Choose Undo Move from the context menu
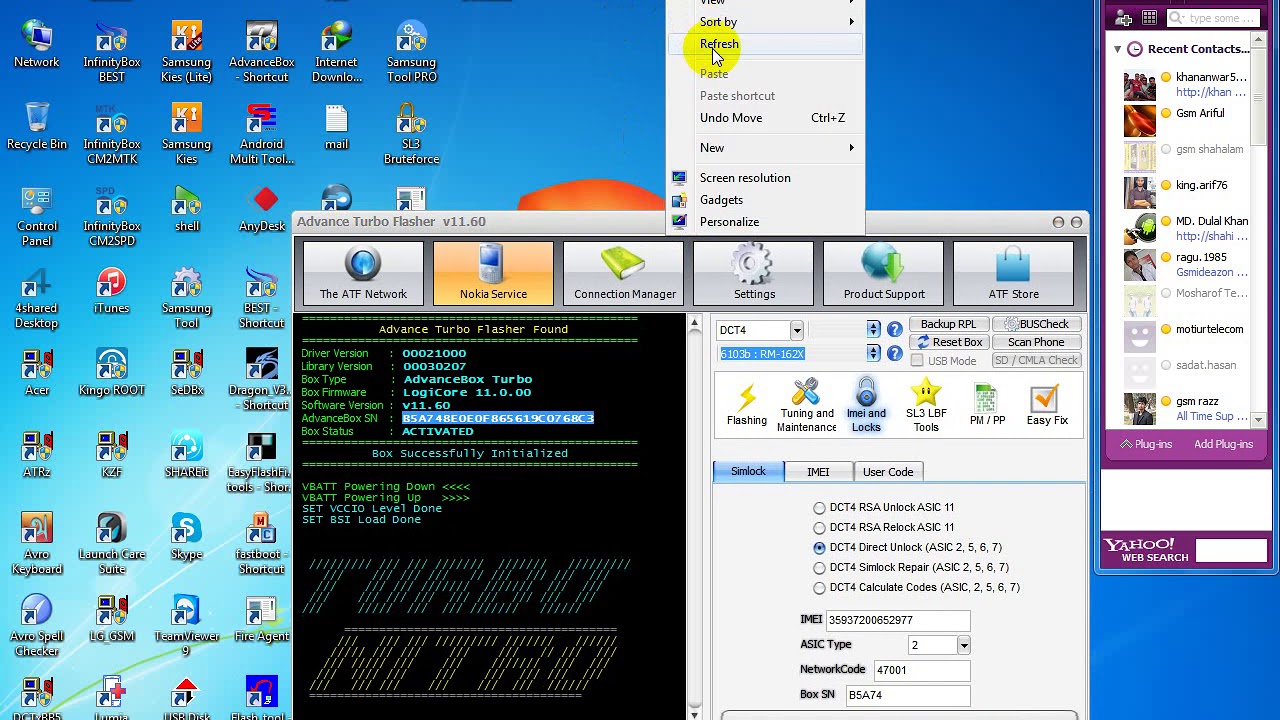This screenshot has height=720, width=1280. [x=766, y=118]
